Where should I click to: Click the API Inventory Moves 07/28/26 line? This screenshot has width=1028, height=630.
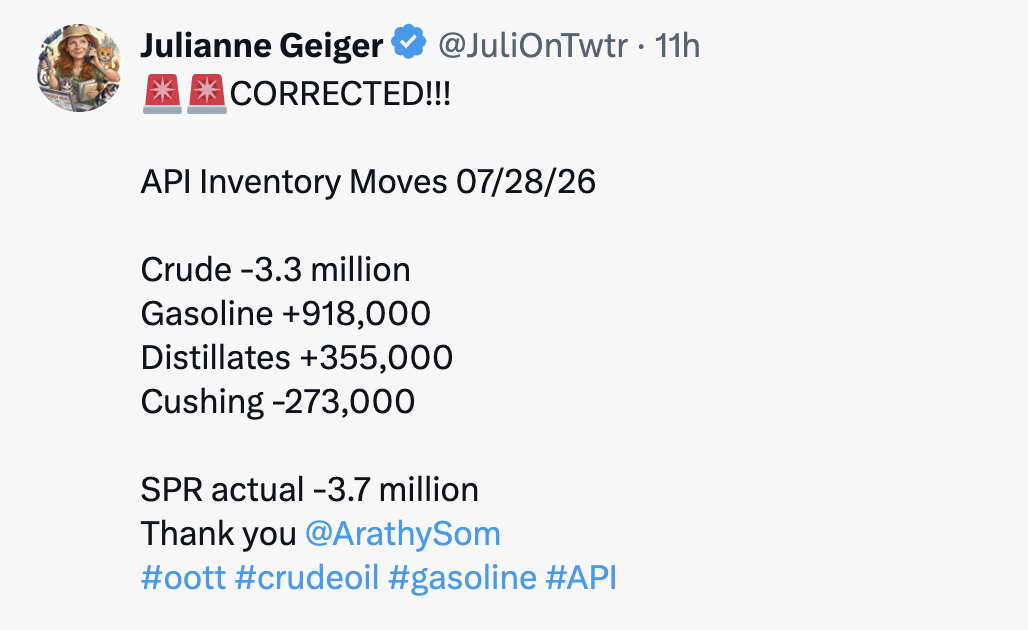pyautogui.click(x=368, y=182)
